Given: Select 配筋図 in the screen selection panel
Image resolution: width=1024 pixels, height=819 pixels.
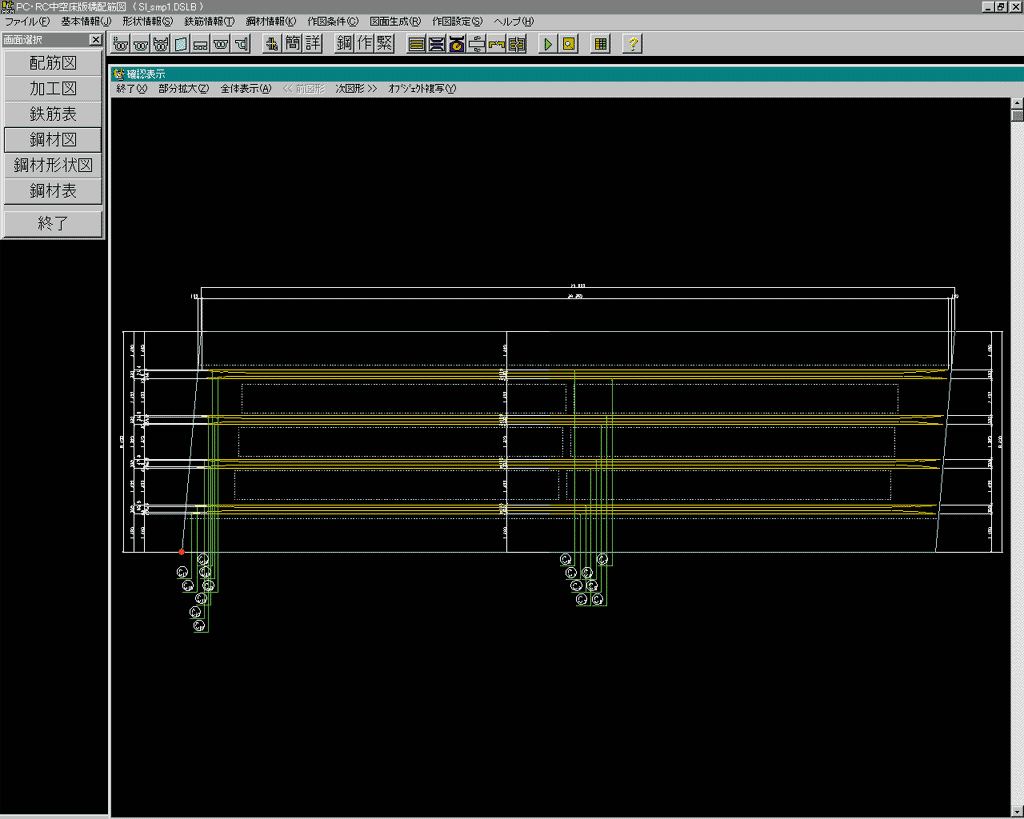Looking at the screenshot, I should (53, 63).
